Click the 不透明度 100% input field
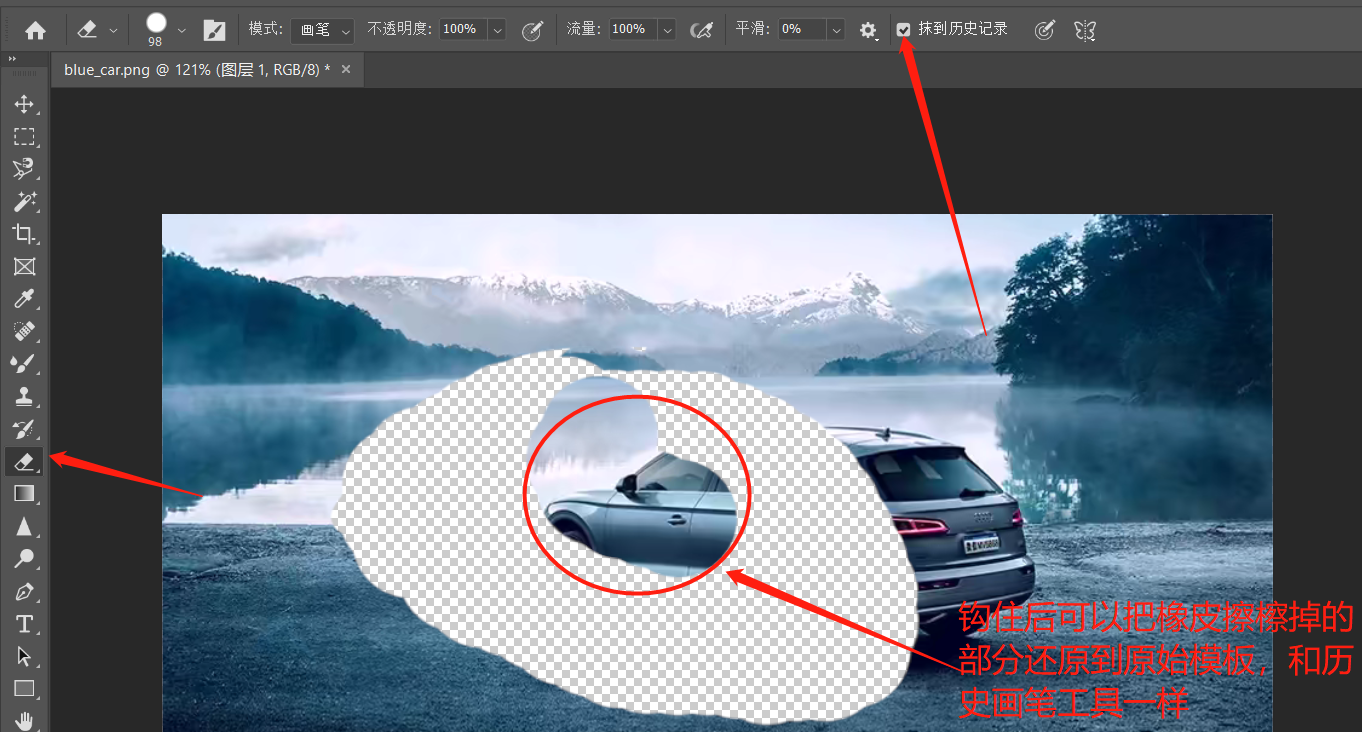Image resolution: width=1362 pixels, height=732 pixels. point(463,30)
